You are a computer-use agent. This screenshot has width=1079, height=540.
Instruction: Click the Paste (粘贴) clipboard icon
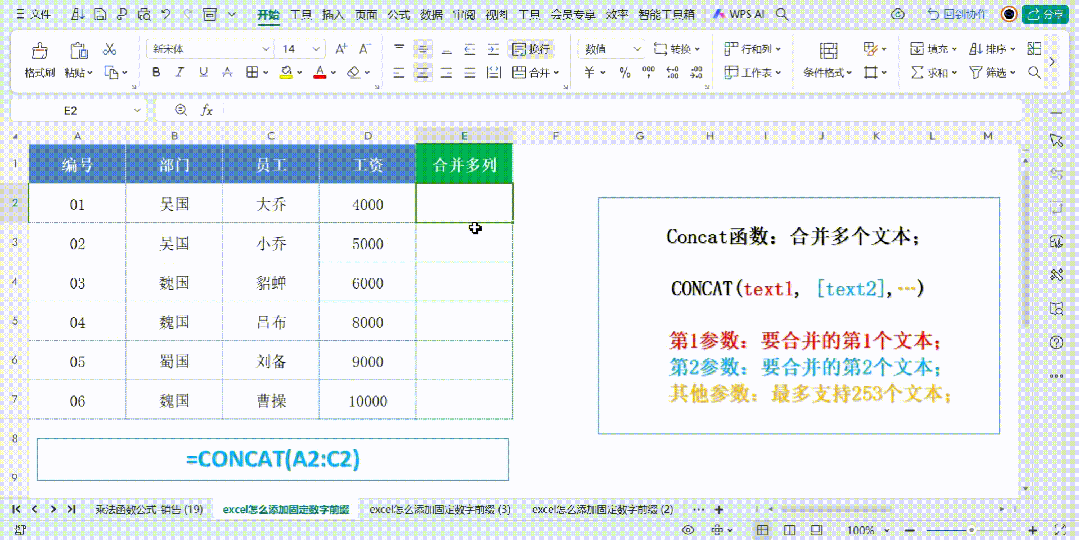[x=78, y=50]
